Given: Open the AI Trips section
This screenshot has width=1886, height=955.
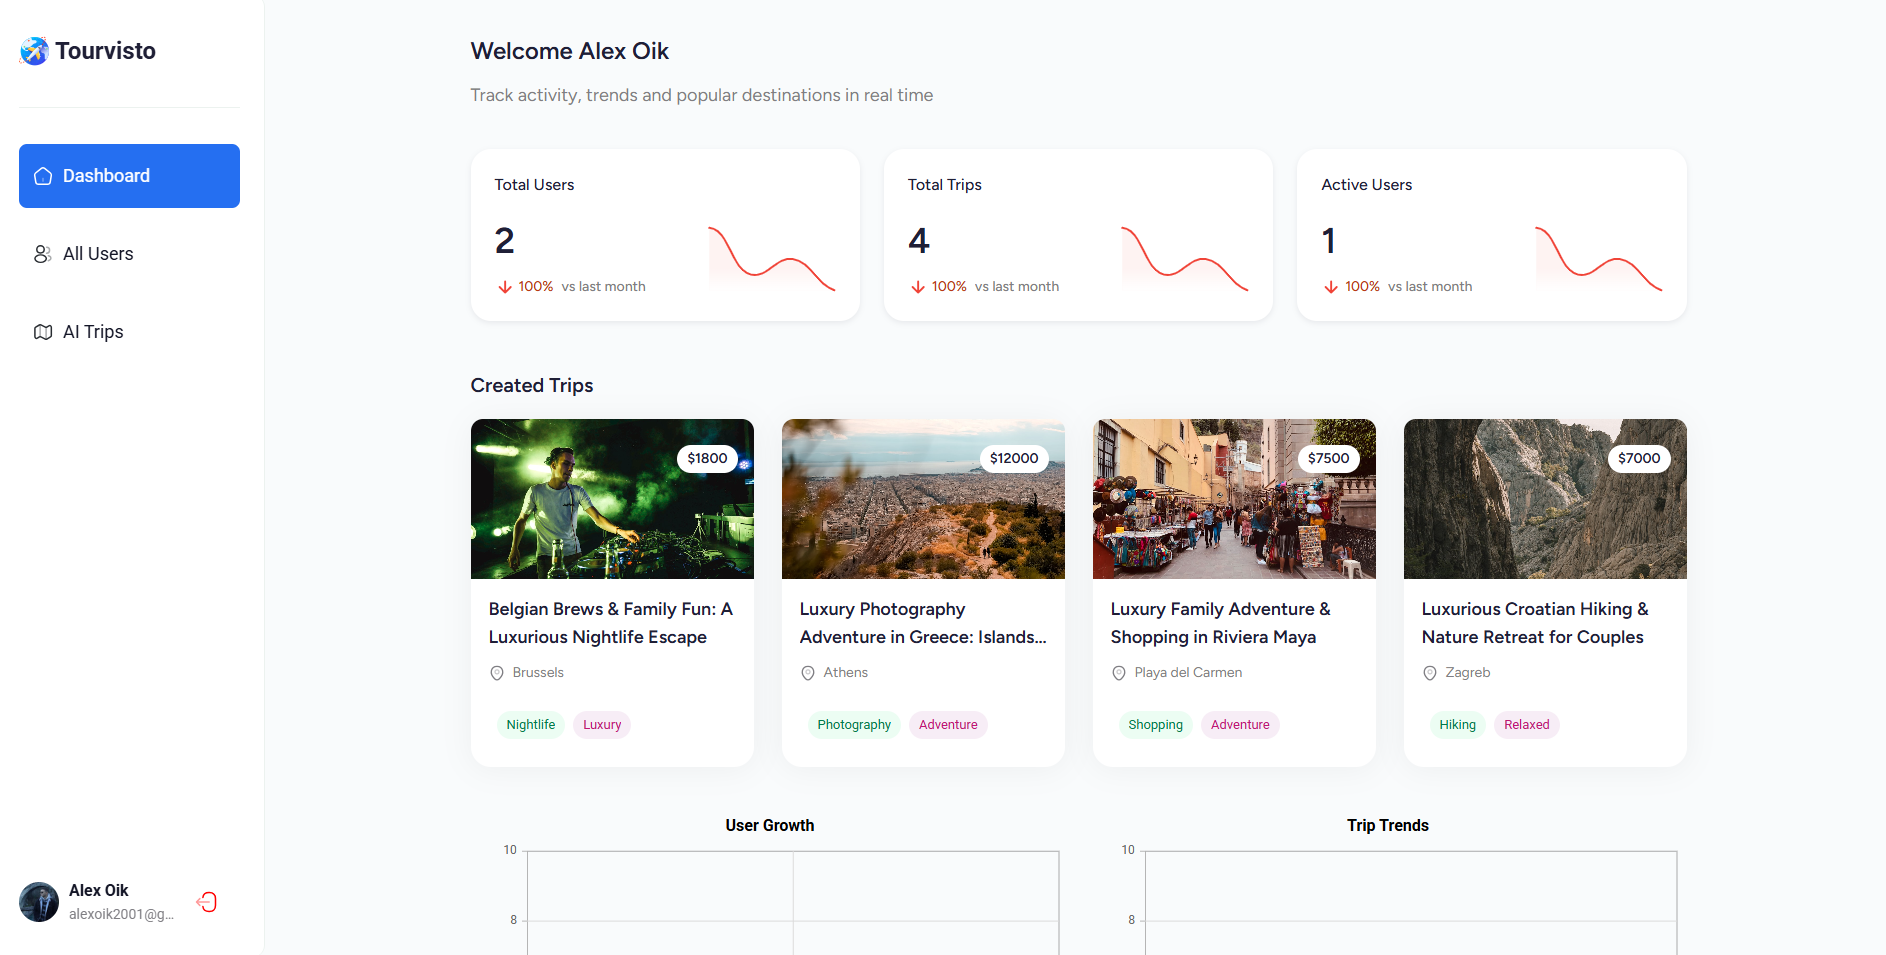Looking at the screenshot, I should tap(93, 332).
